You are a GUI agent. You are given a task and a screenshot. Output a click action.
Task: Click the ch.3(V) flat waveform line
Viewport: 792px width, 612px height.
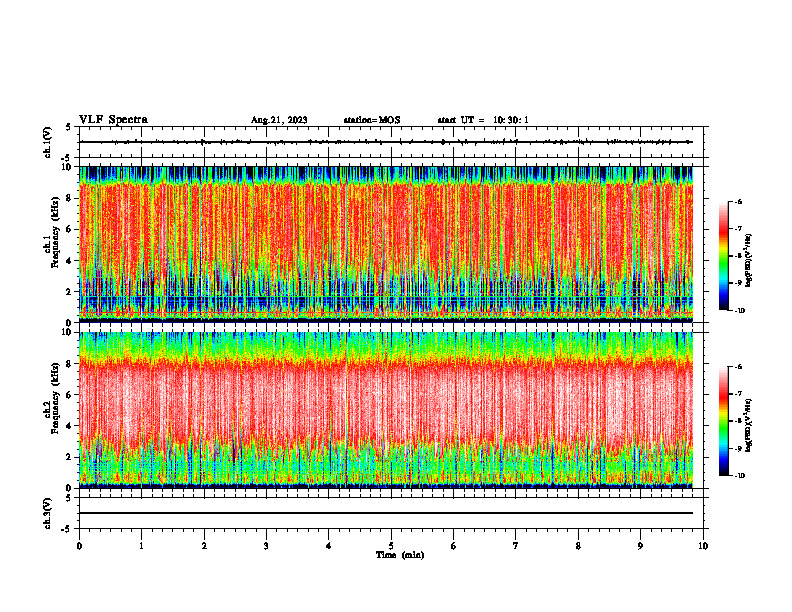pyautogui.click(x=386, y=513)
